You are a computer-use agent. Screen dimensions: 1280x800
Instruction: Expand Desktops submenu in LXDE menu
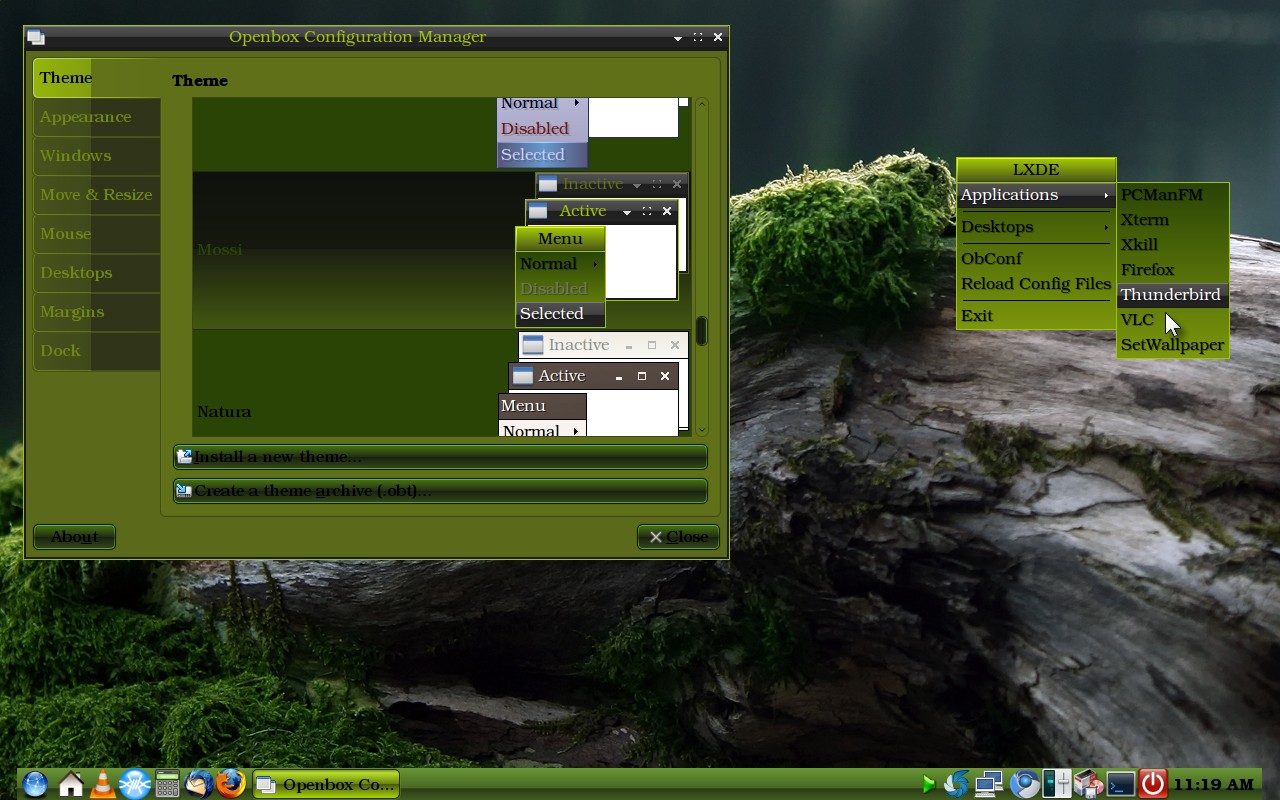coord(1036,227)
